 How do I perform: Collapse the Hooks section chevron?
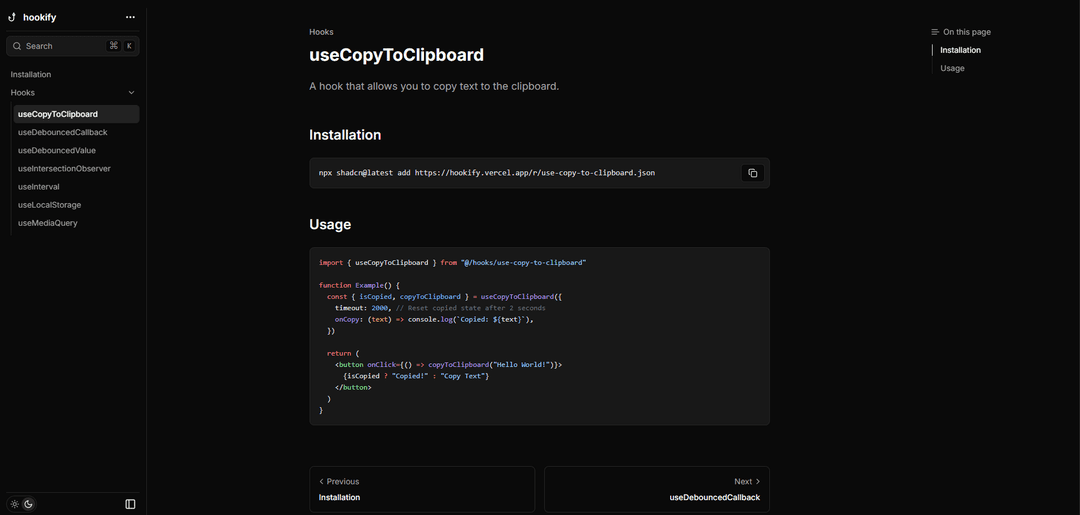tap(131, 93)
